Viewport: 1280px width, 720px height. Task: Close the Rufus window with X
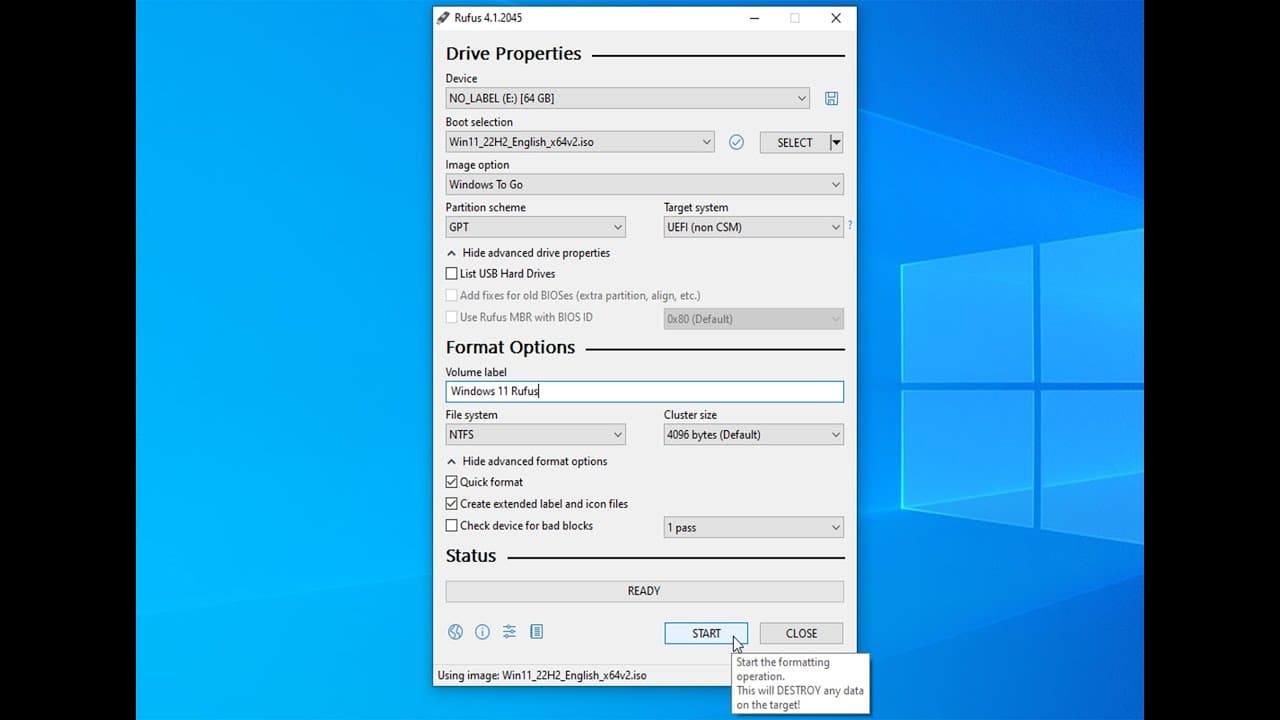[x=836, y=18]
